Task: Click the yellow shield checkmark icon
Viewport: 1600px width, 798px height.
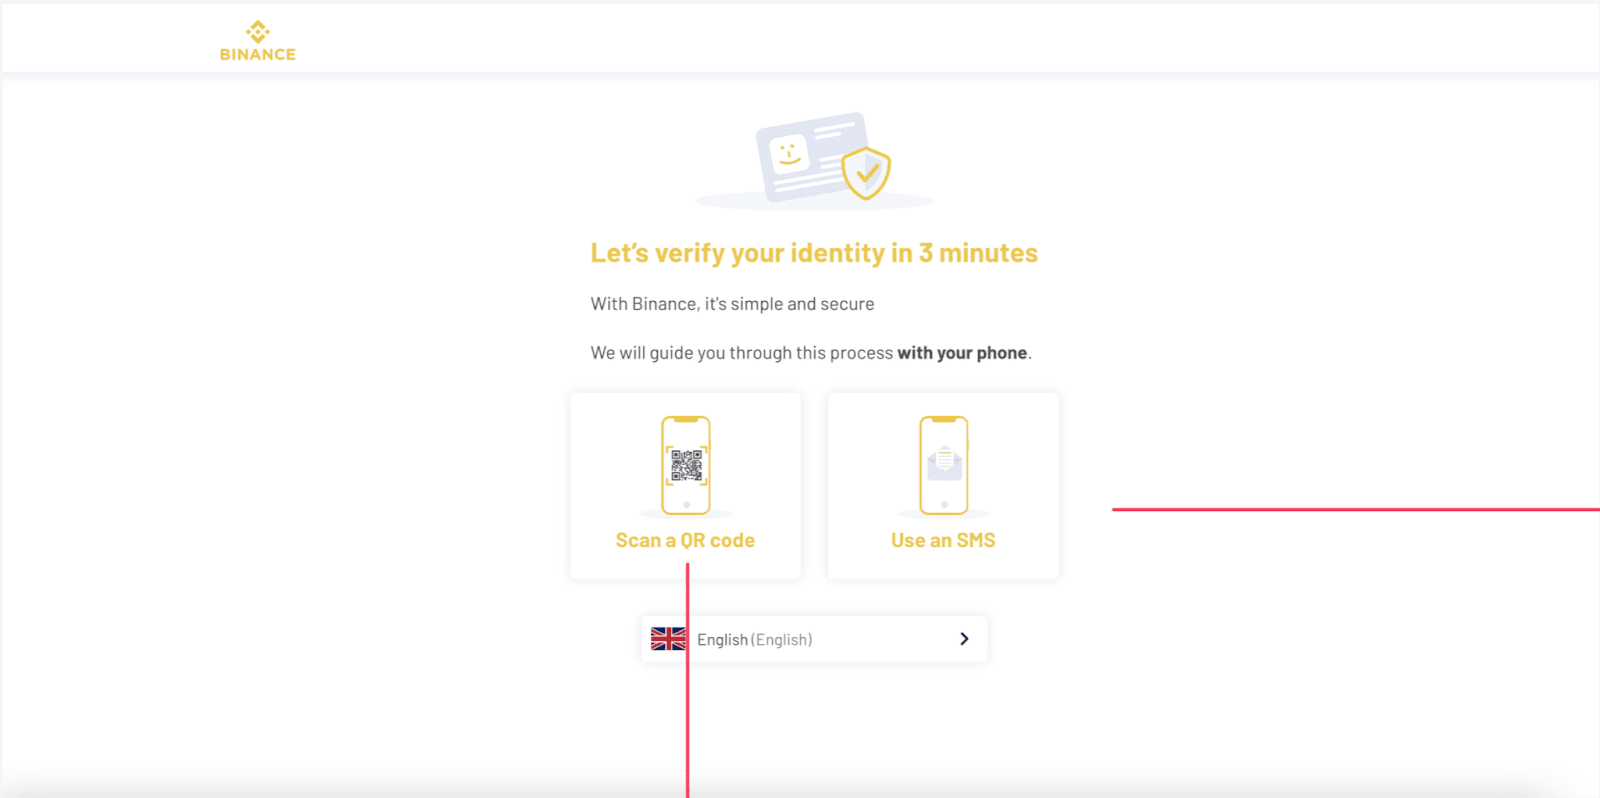Action: [x=866, y=172]
